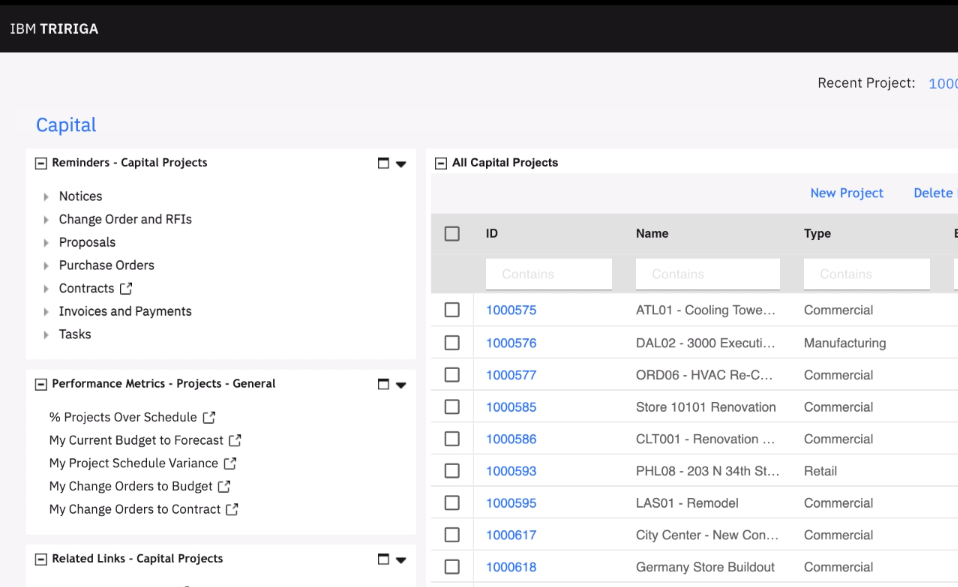The height and width of the screenshot is (587, 958).
Task: Collapse the Reminders - Capital Projects section
Action: click(41, 163)
